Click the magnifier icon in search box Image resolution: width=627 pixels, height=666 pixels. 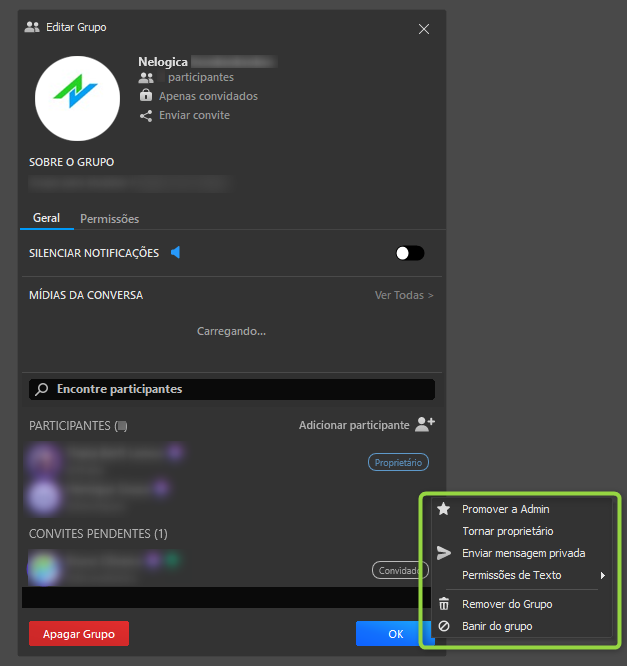coord(42,389)
